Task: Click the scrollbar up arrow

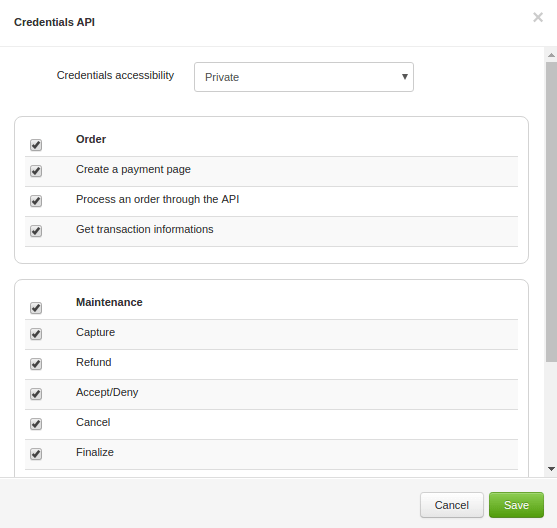Action: tap(551, 55)
